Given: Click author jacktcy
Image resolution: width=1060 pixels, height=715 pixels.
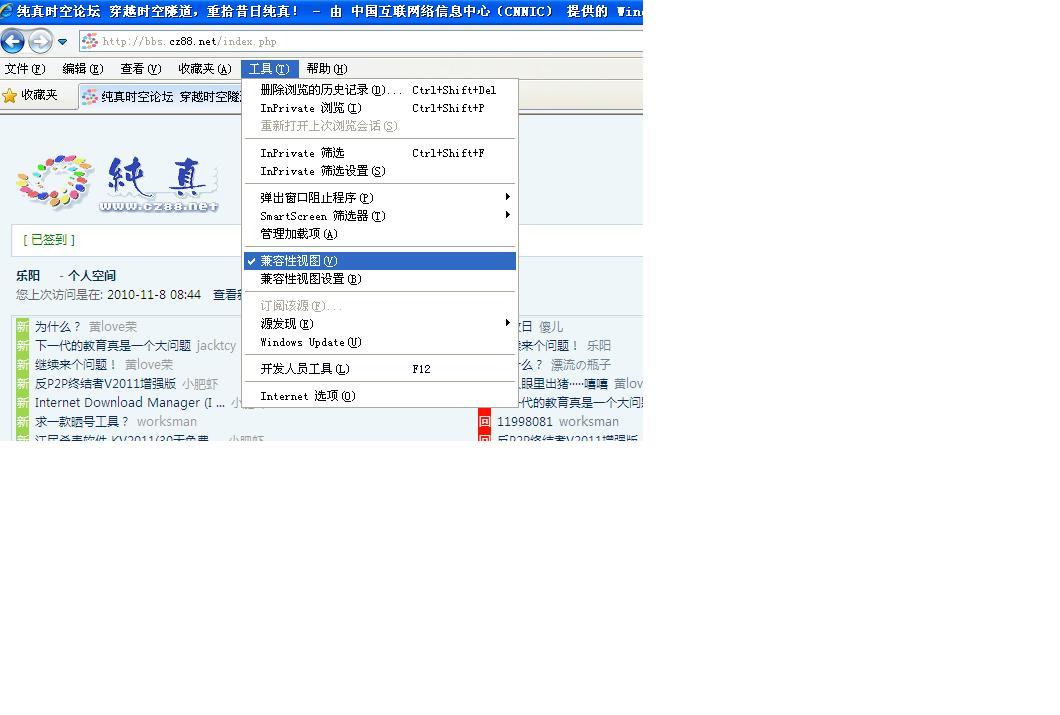Looking at the screenshot, I should 216,345.
